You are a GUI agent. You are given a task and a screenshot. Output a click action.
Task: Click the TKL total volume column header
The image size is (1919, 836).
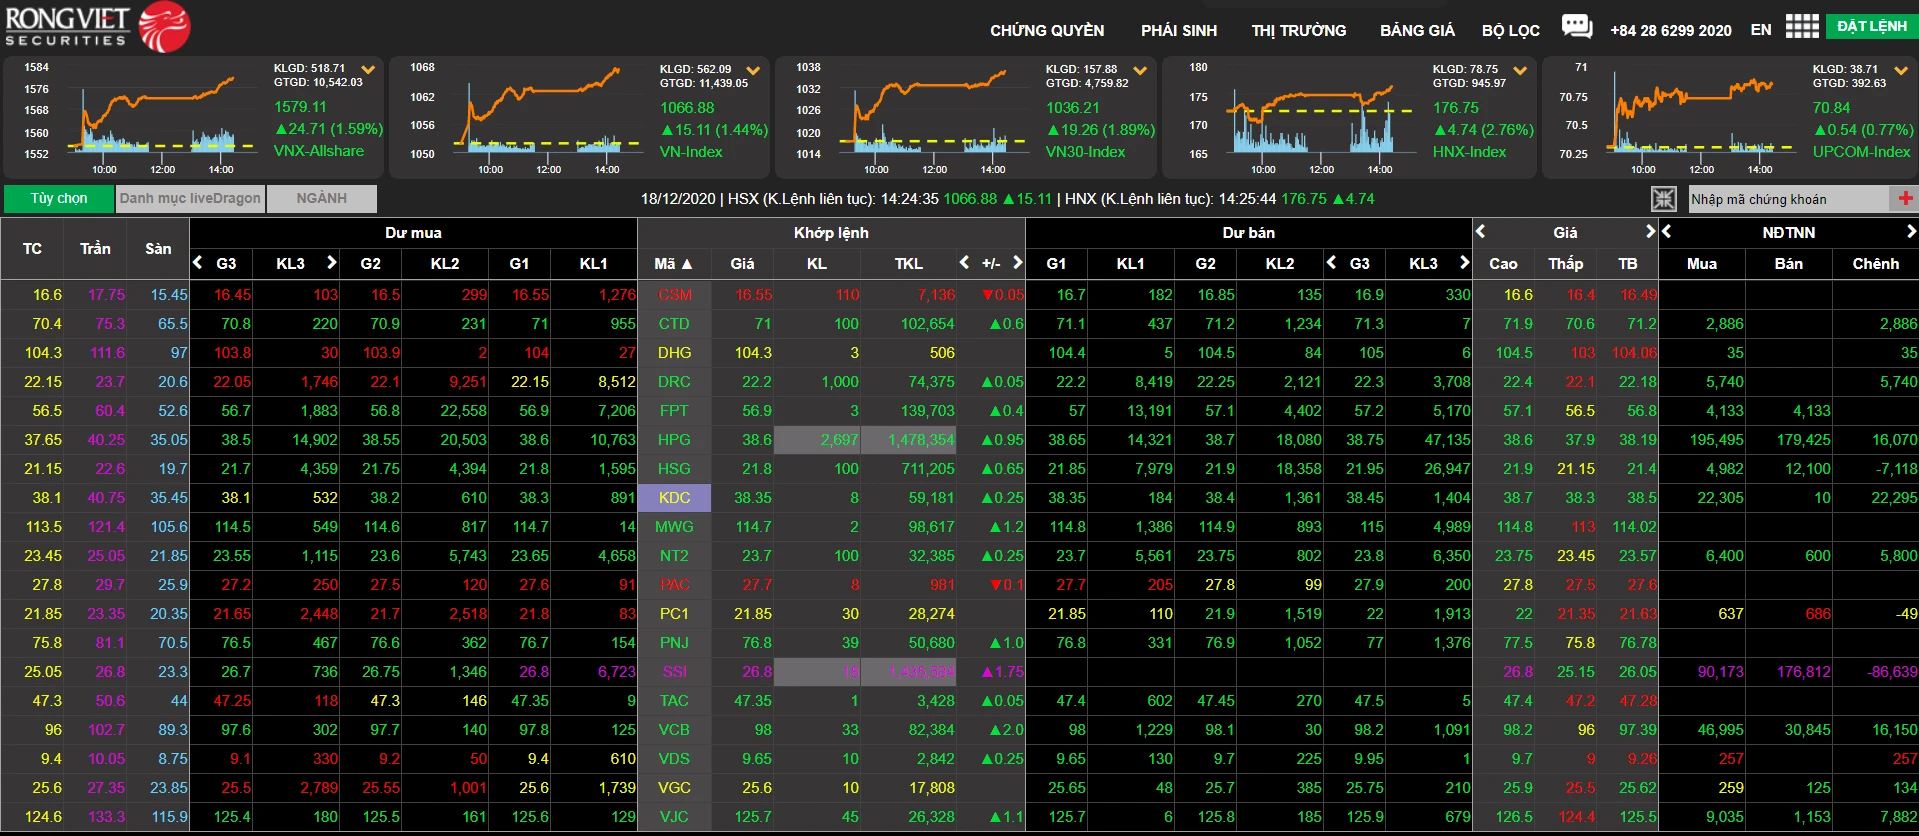point(908,263)
